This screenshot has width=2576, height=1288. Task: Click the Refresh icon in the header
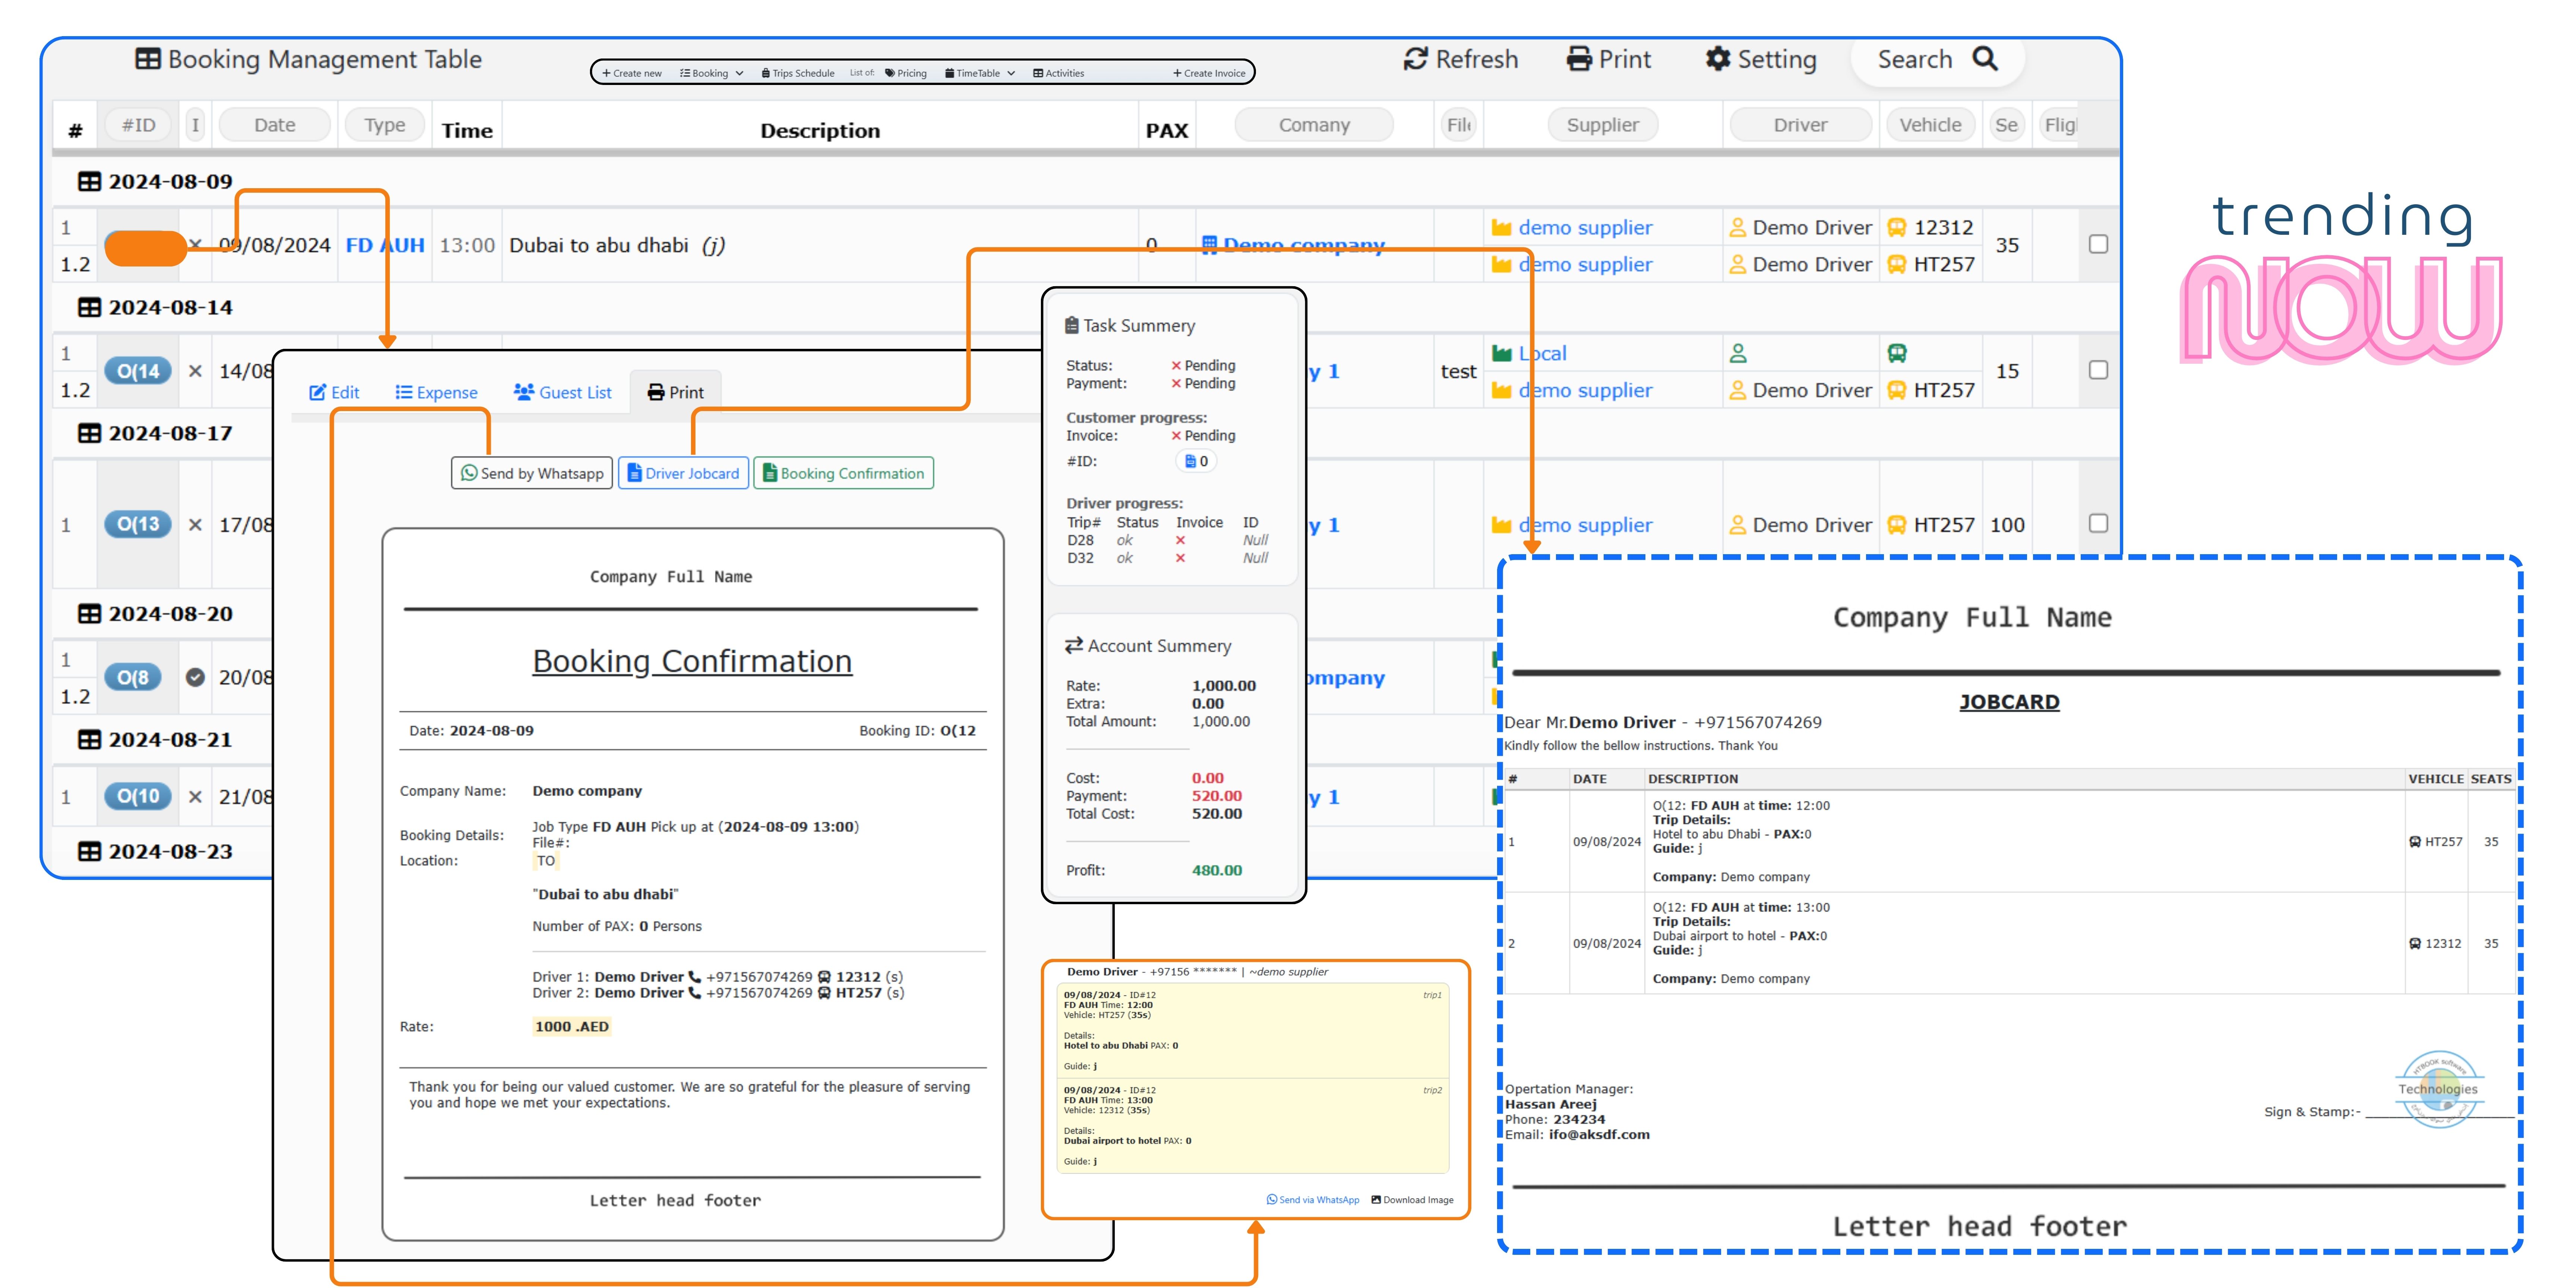(x=1415, y=59)
